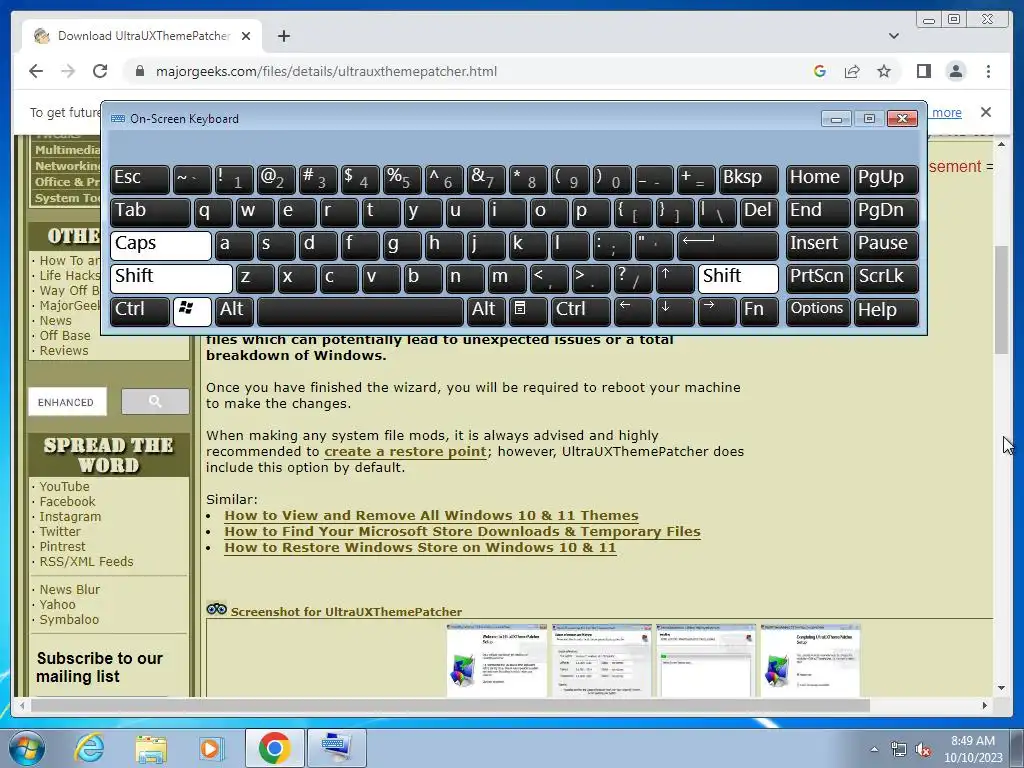1024x768 pixels.
Task: Click the Bksp key
Action: coord(748,179)
